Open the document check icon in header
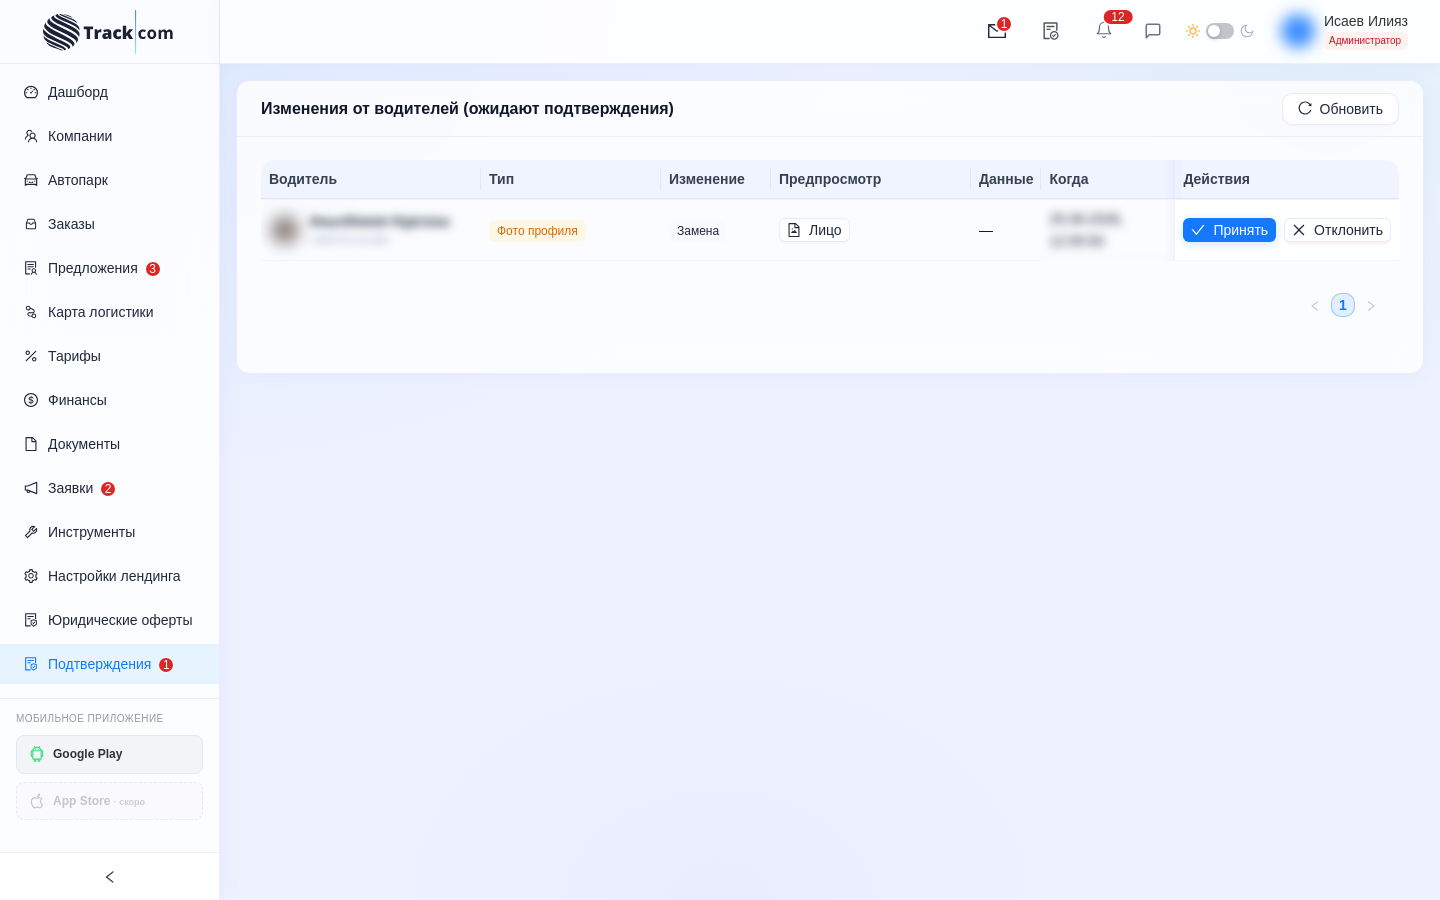This screenshot has height=900, width=1440. click(x=1050, y=31)
